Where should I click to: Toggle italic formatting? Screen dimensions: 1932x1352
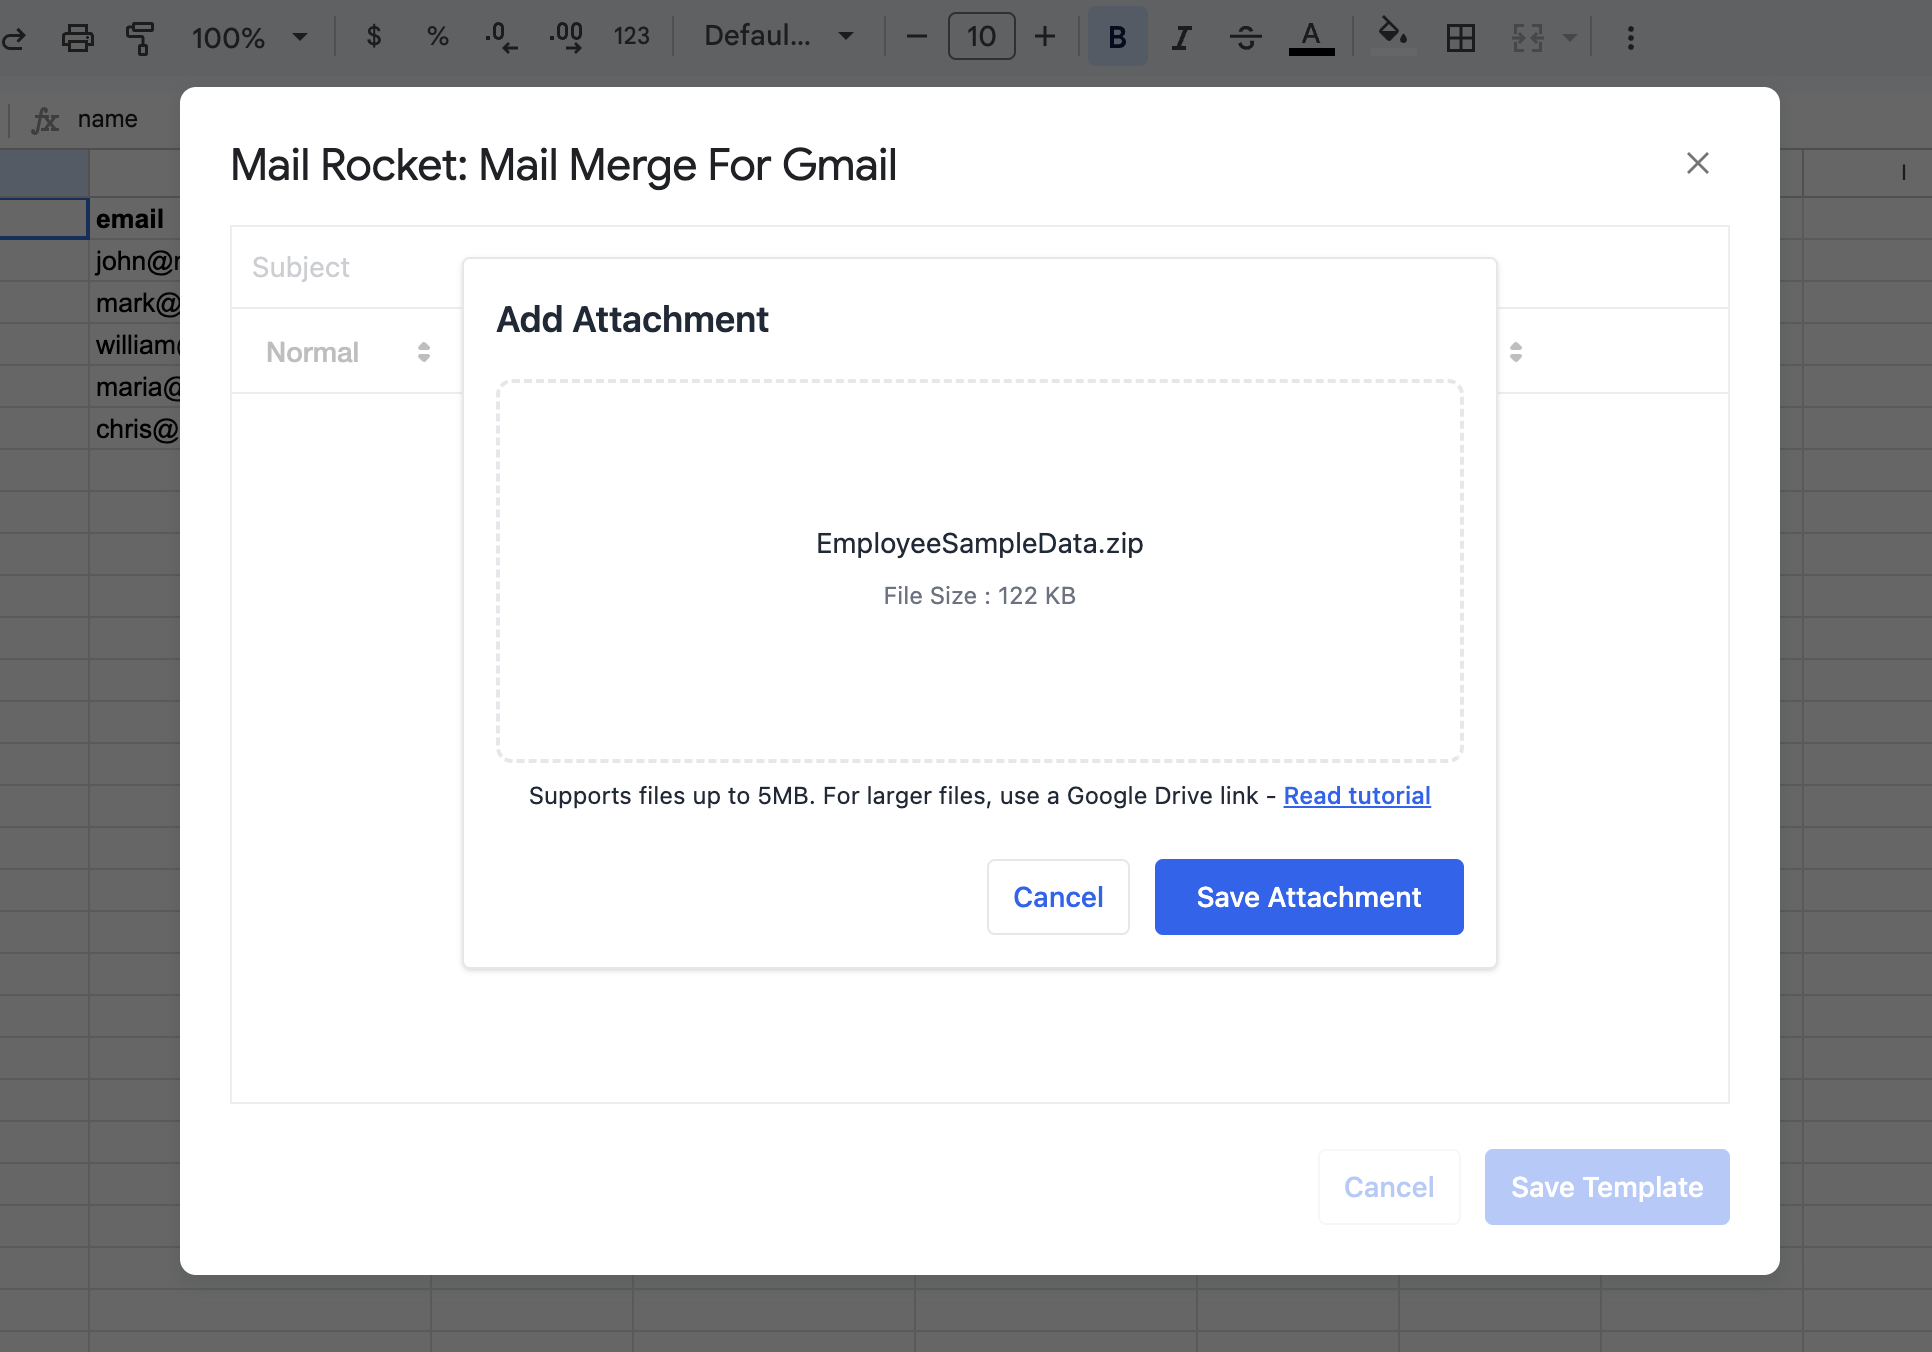pyautogui.click(x=1181, y=38)
